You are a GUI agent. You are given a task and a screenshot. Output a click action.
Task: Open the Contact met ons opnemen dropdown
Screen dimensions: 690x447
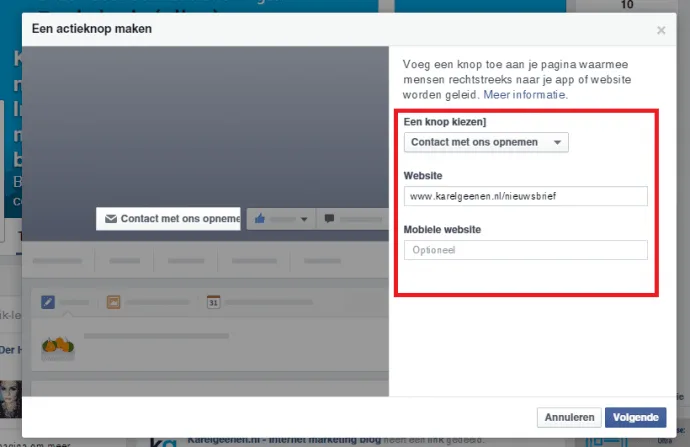coord(486,143)
